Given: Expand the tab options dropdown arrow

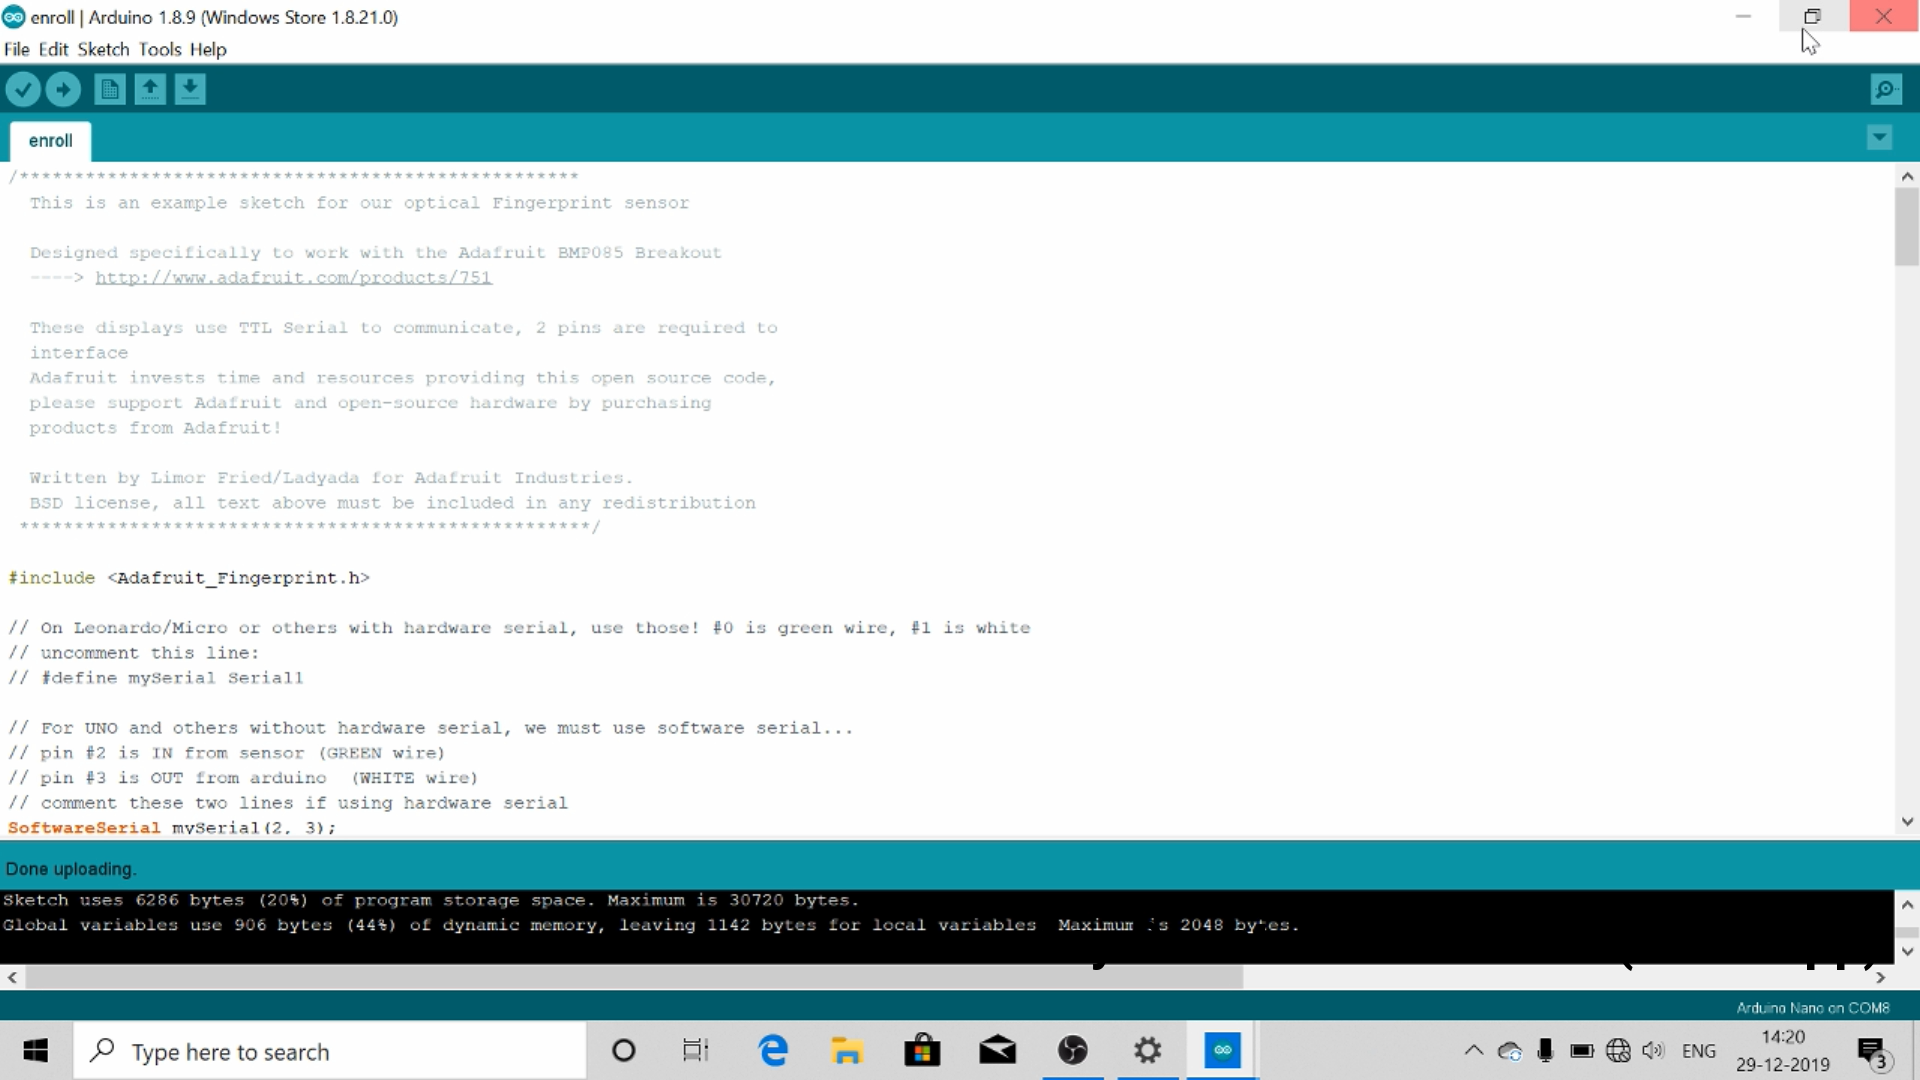Looking at the screenshot, I should [1879, 138].
